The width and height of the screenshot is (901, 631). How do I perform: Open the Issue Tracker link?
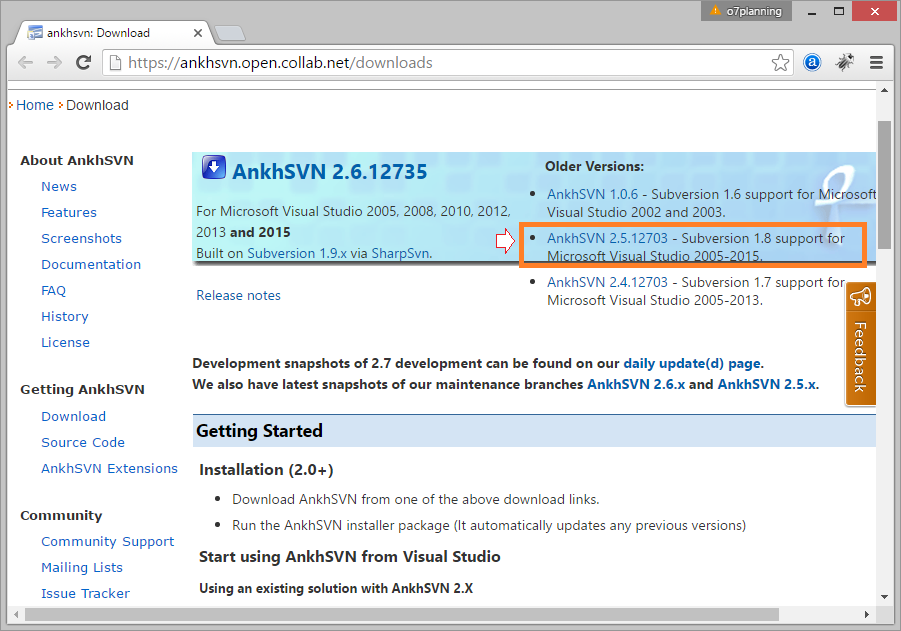click(86, 593)
